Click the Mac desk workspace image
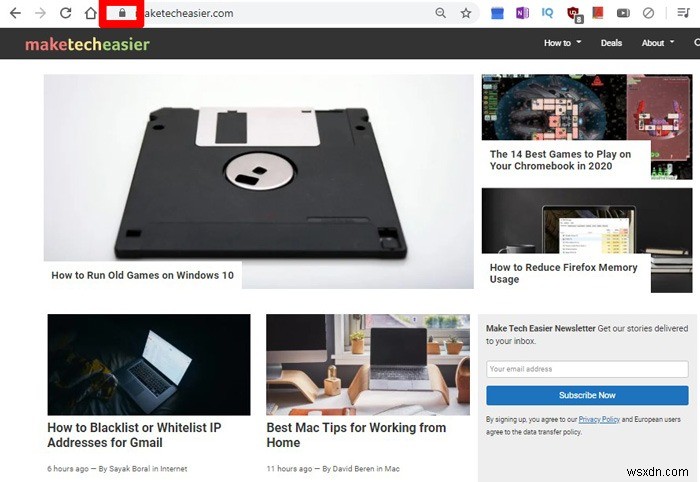The width and height of the screenshot is (700, 482). click(x=368, y=365)
